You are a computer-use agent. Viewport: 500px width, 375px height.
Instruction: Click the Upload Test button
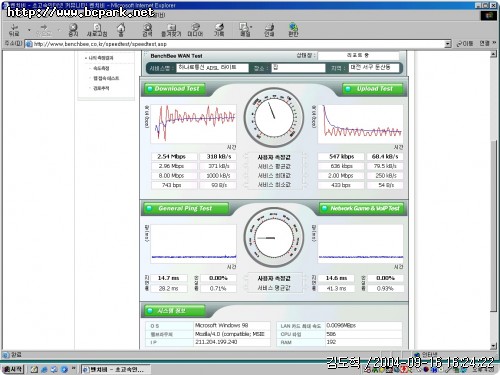coord(373,89)
